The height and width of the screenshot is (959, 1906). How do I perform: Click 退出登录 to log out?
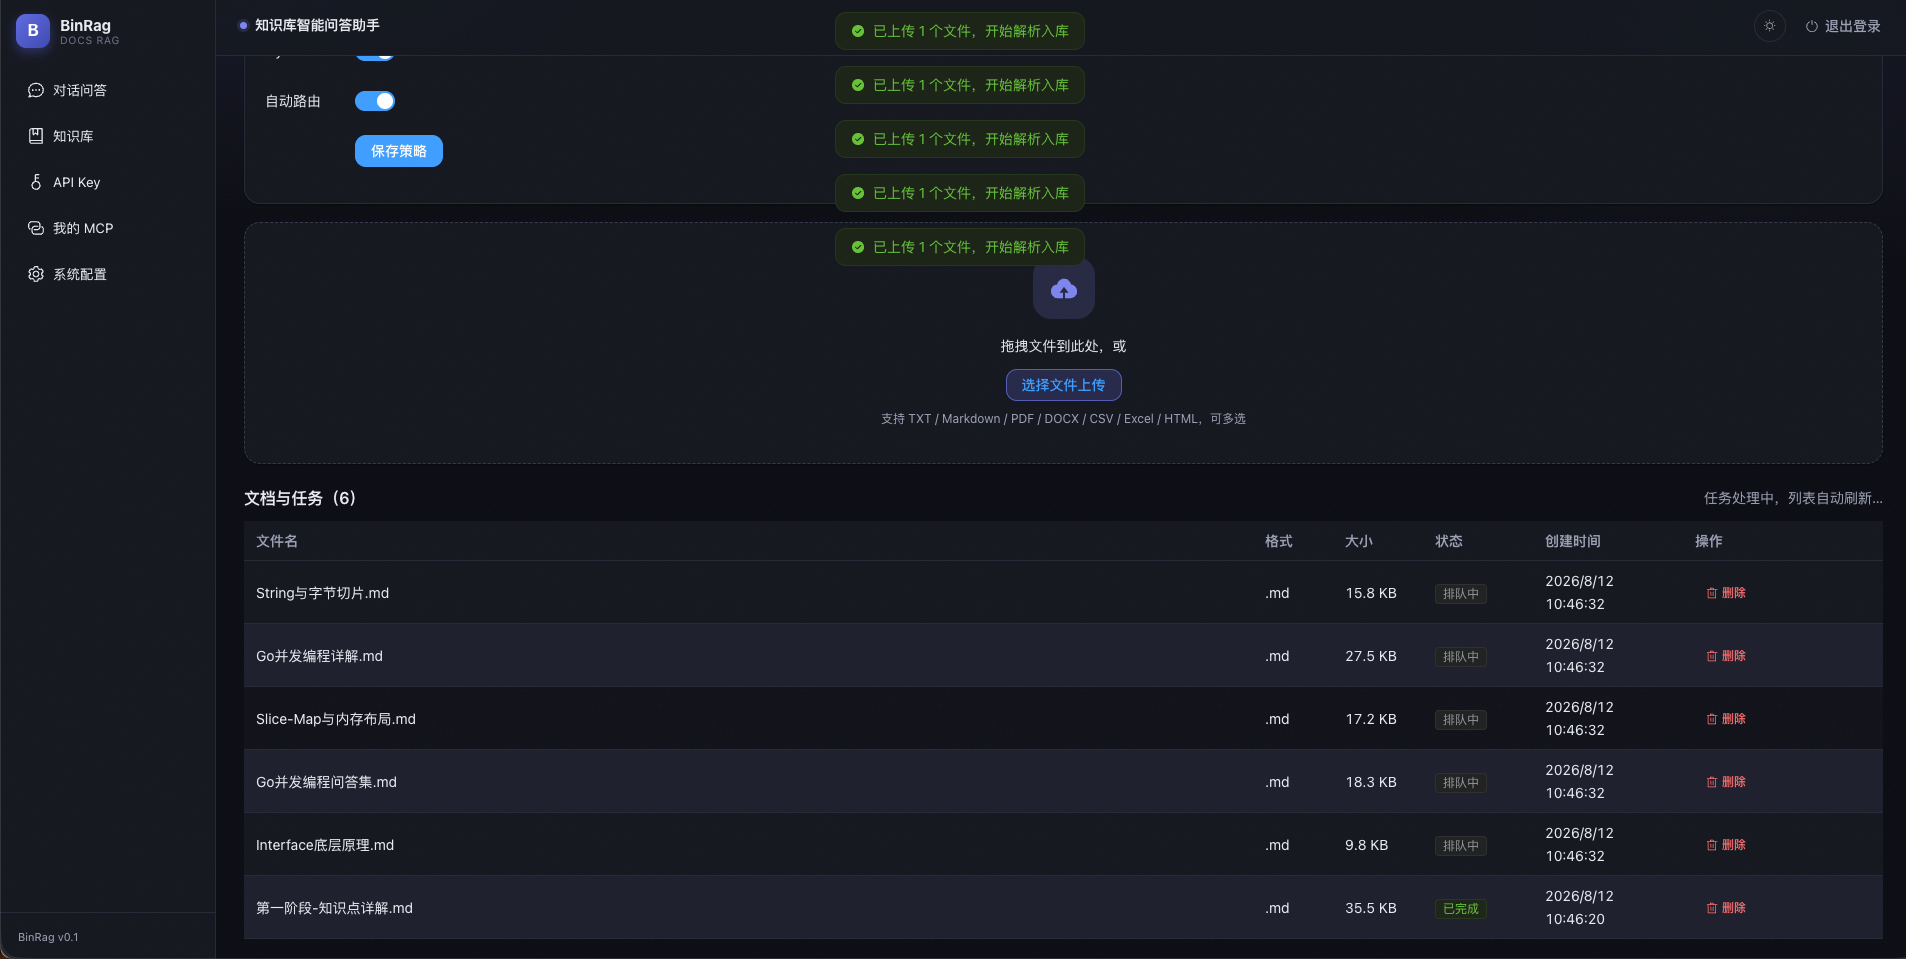click(1843, 26)
